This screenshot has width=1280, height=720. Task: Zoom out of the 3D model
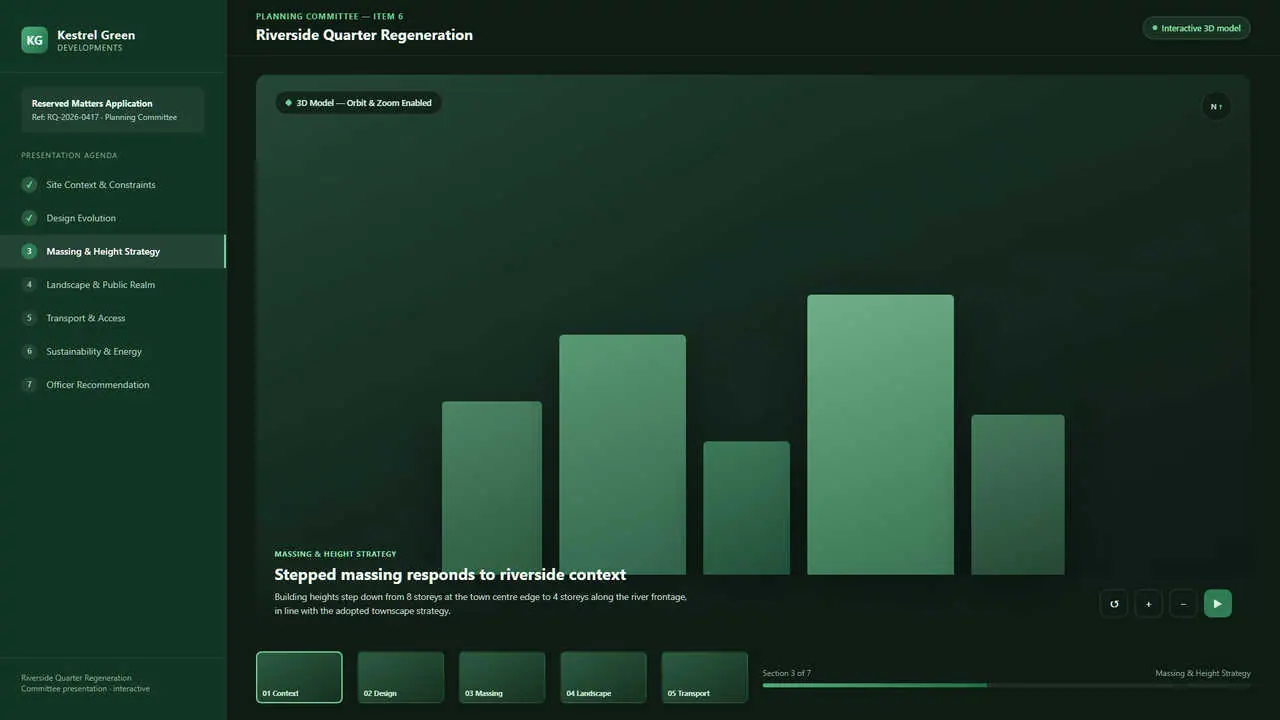pos(1183,604)
